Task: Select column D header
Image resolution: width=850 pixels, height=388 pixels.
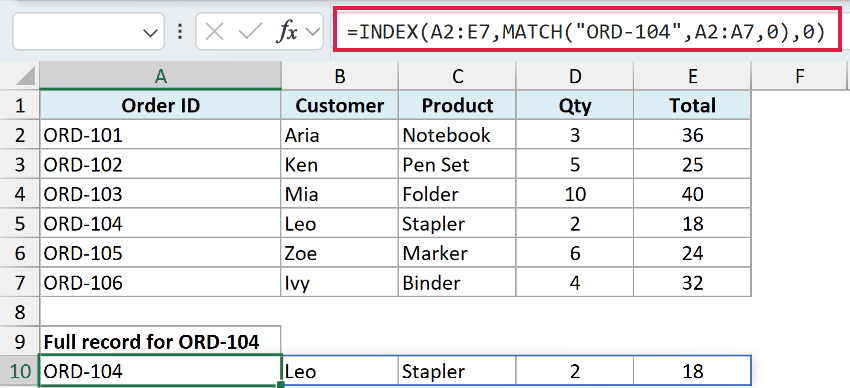Action: coord(575,76)
